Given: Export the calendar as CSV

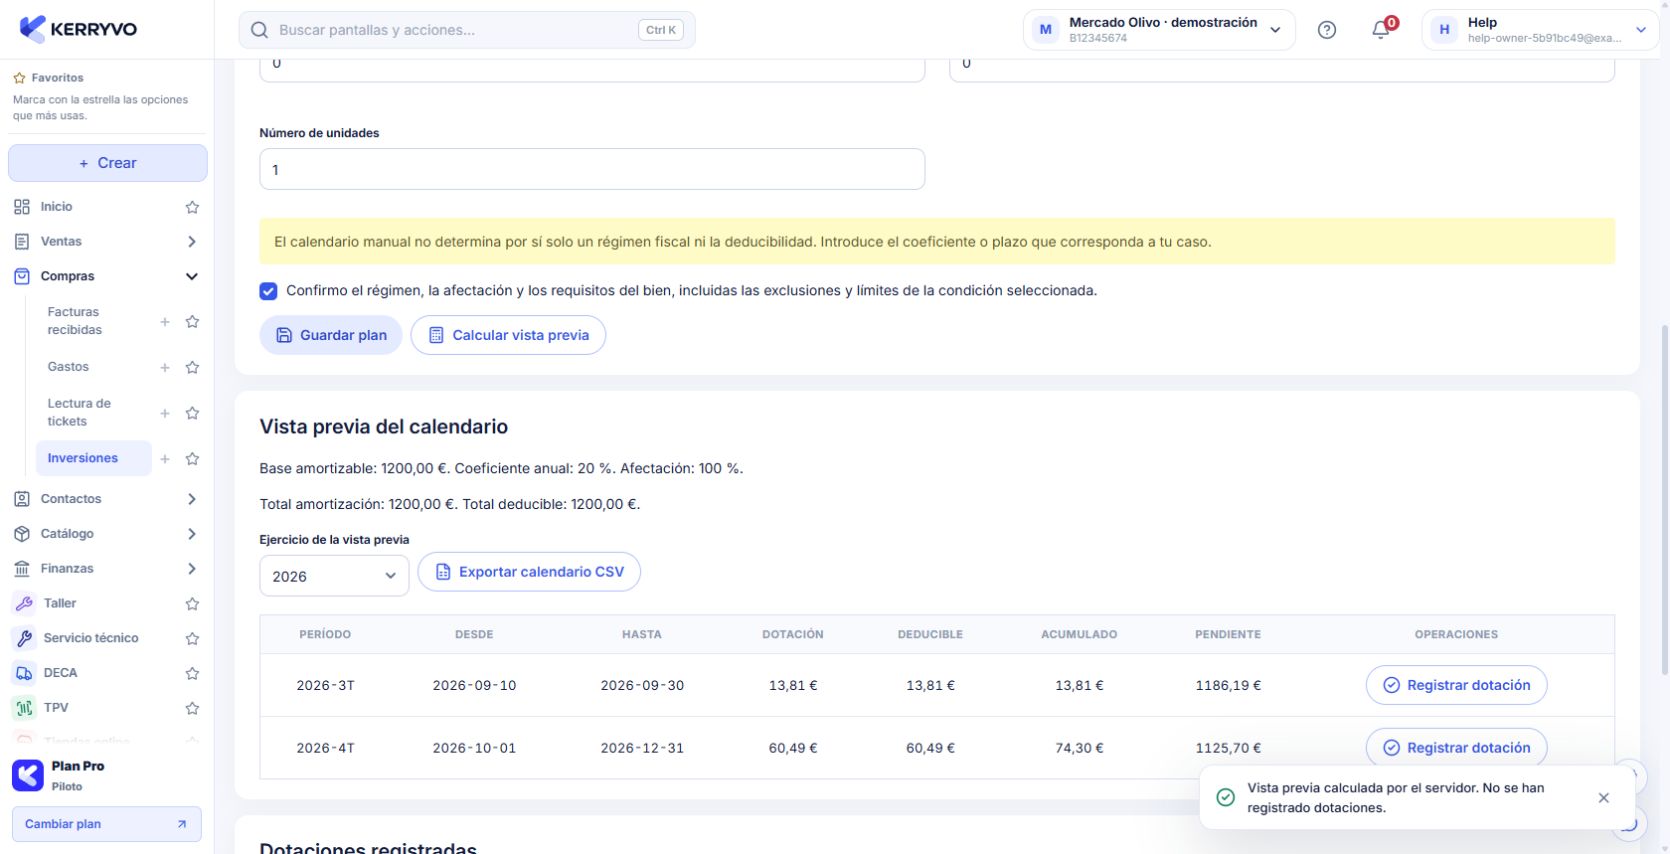Looking at the screenshot, I should [x=529, y=572].
